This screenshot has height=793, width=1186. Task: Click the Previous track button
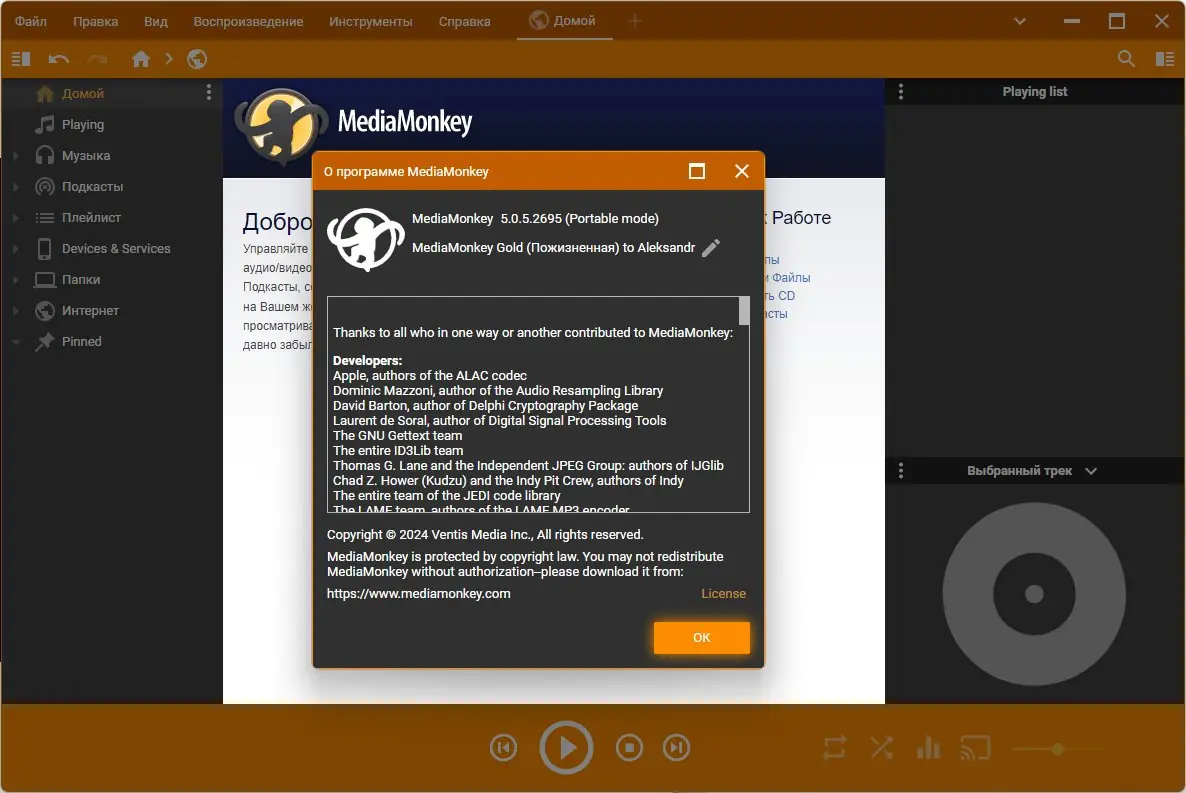[503, 748]
